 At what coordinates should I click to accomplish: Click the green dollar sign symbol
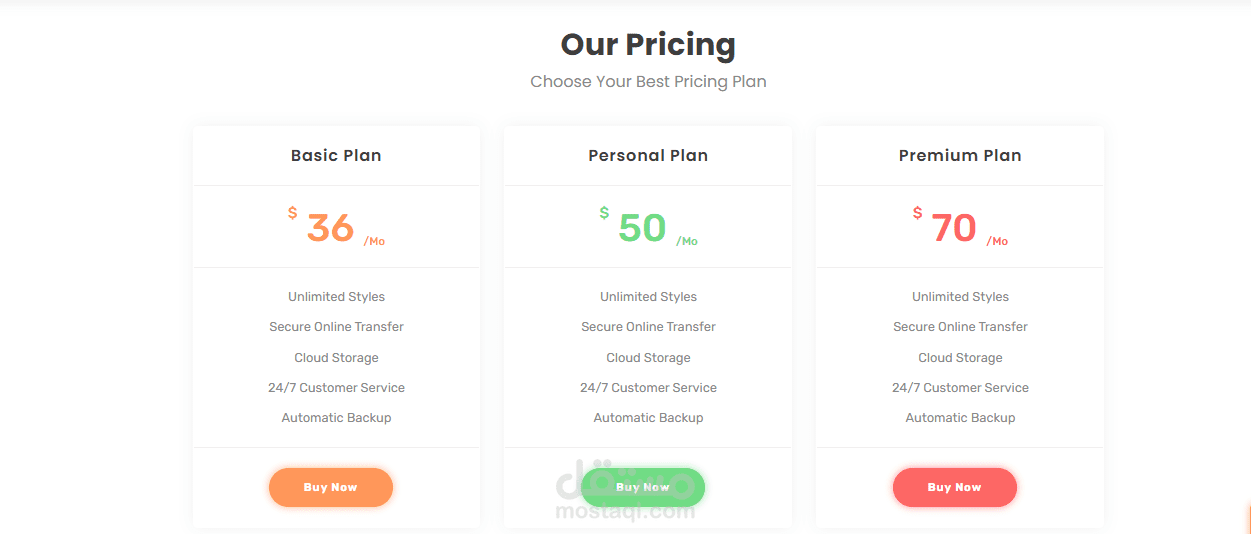605,213
